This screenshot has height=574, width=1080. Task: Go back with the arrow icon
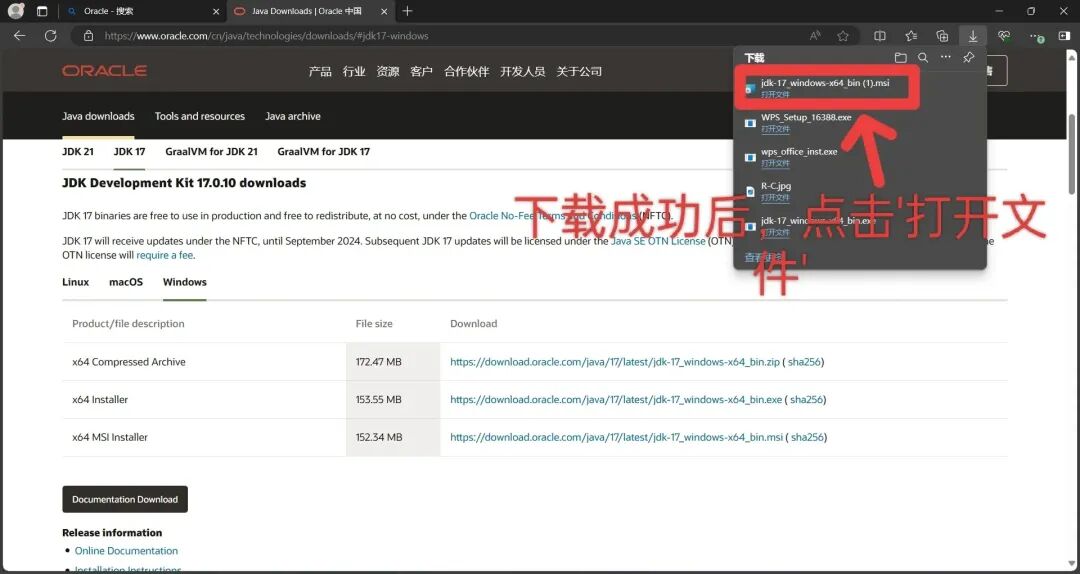coord(19,36)
